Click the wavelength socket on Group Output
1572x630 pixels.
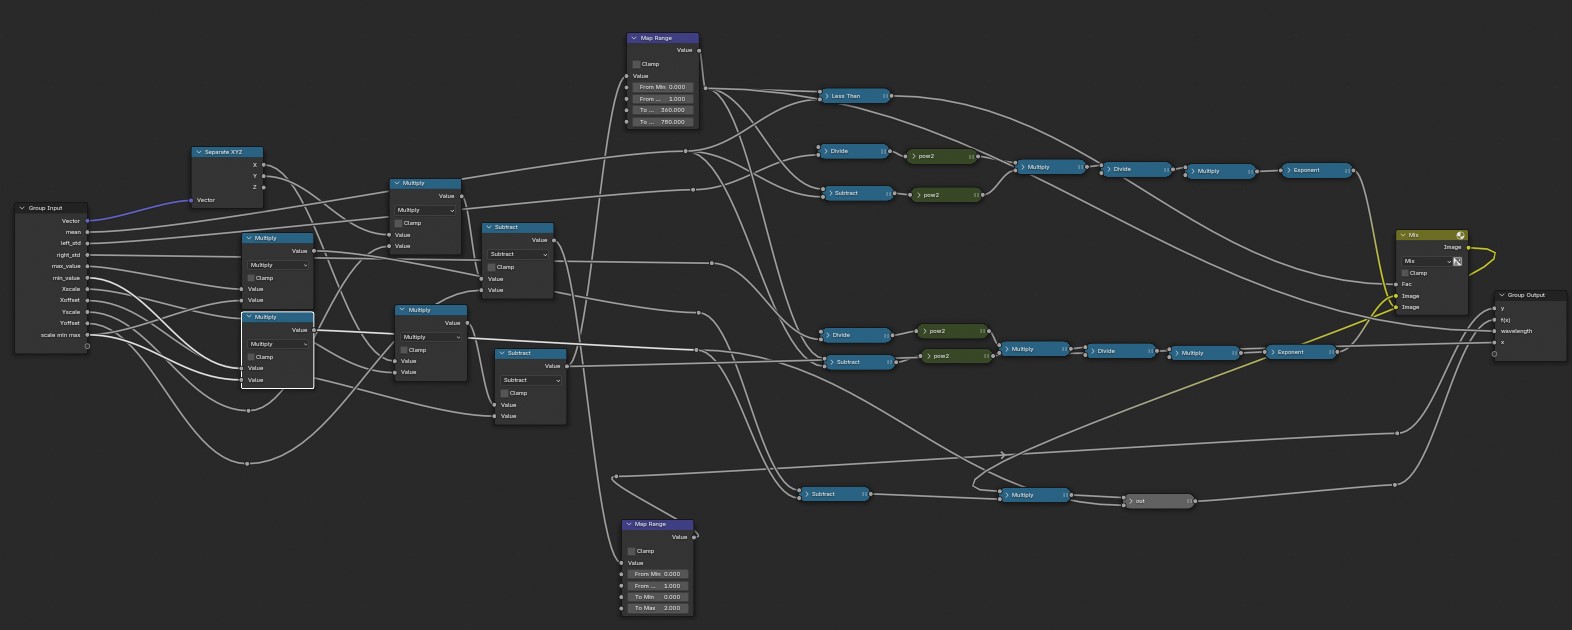coord(1495,331)
